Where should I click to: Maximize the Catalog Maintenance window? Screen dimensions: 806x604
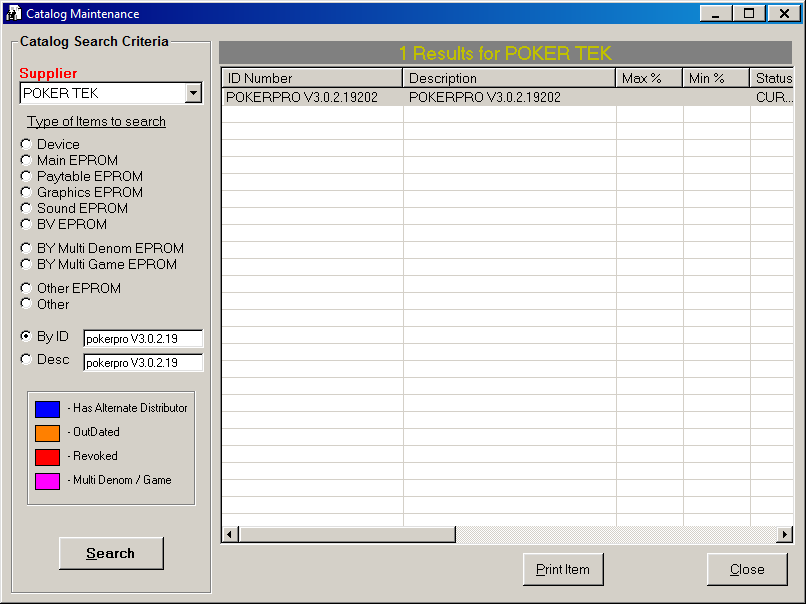pyautogui.click(x=749, y=13)
